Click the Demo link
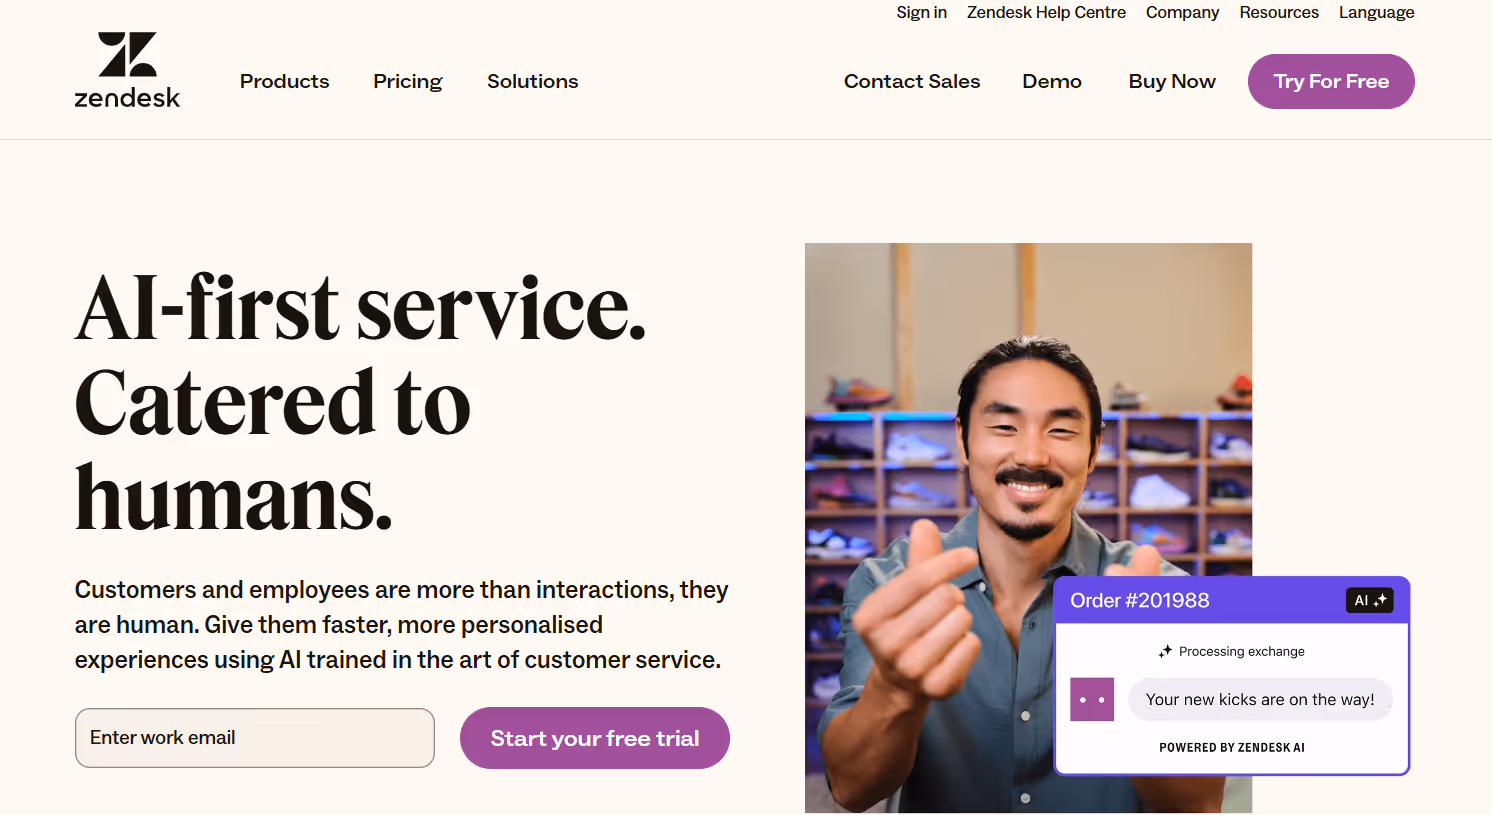This screenshot has height=815, width=1492. 1051,81
